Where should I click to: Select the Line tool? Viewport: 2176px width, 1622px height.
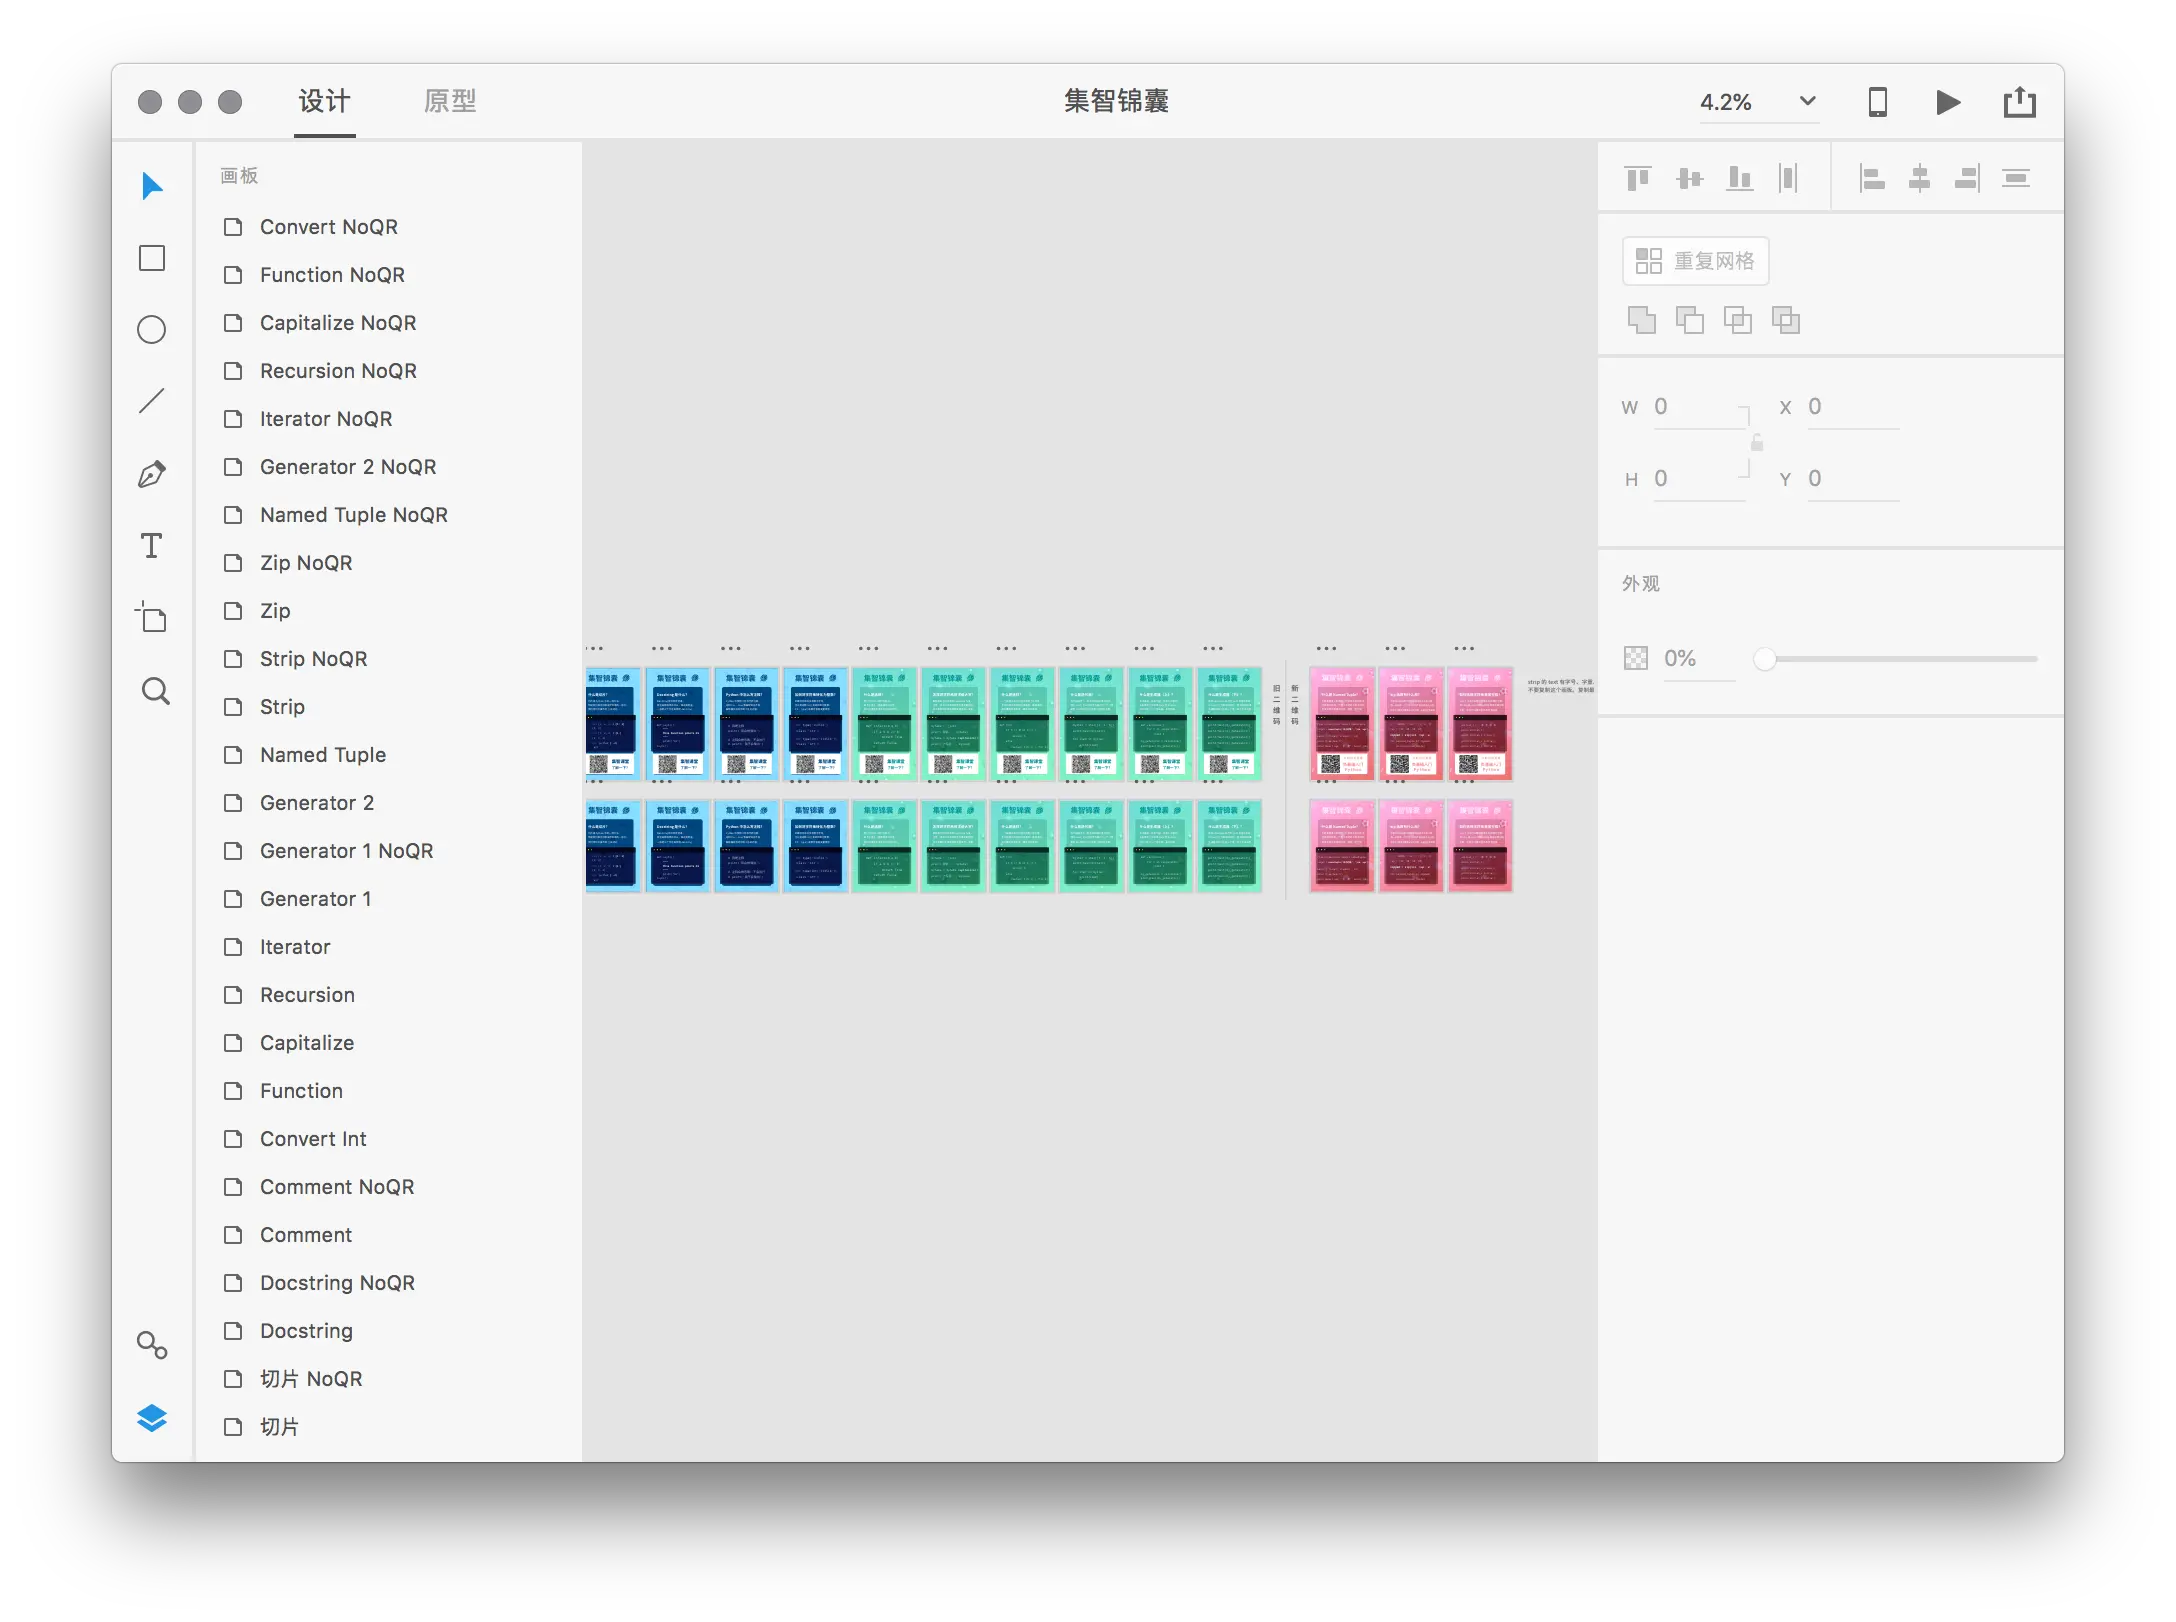point(152,401)
